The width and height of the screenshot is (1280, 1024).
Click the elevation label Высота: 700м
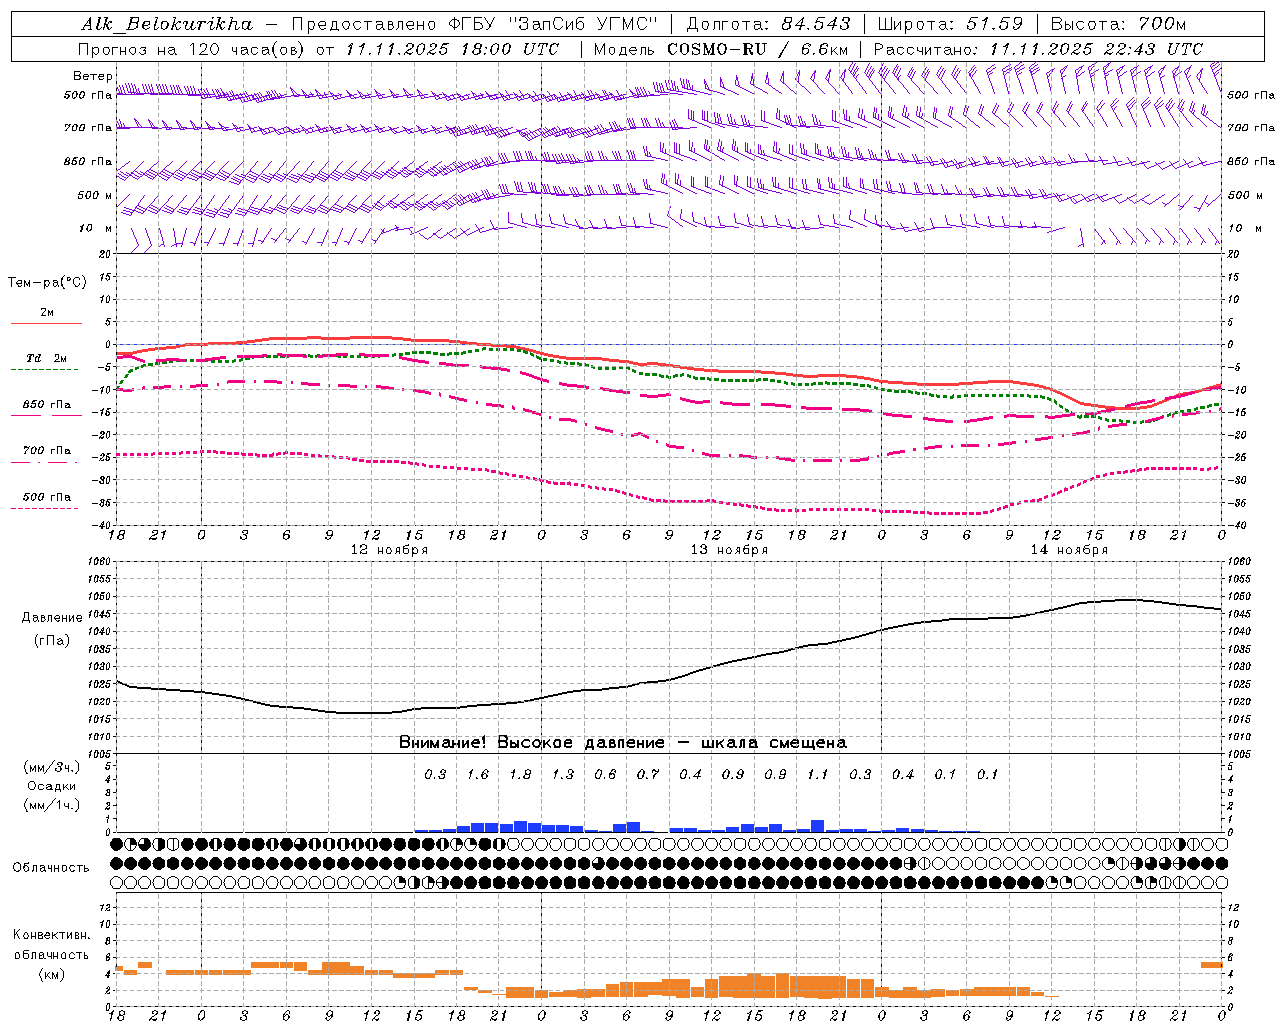(x=1118, y=24)
